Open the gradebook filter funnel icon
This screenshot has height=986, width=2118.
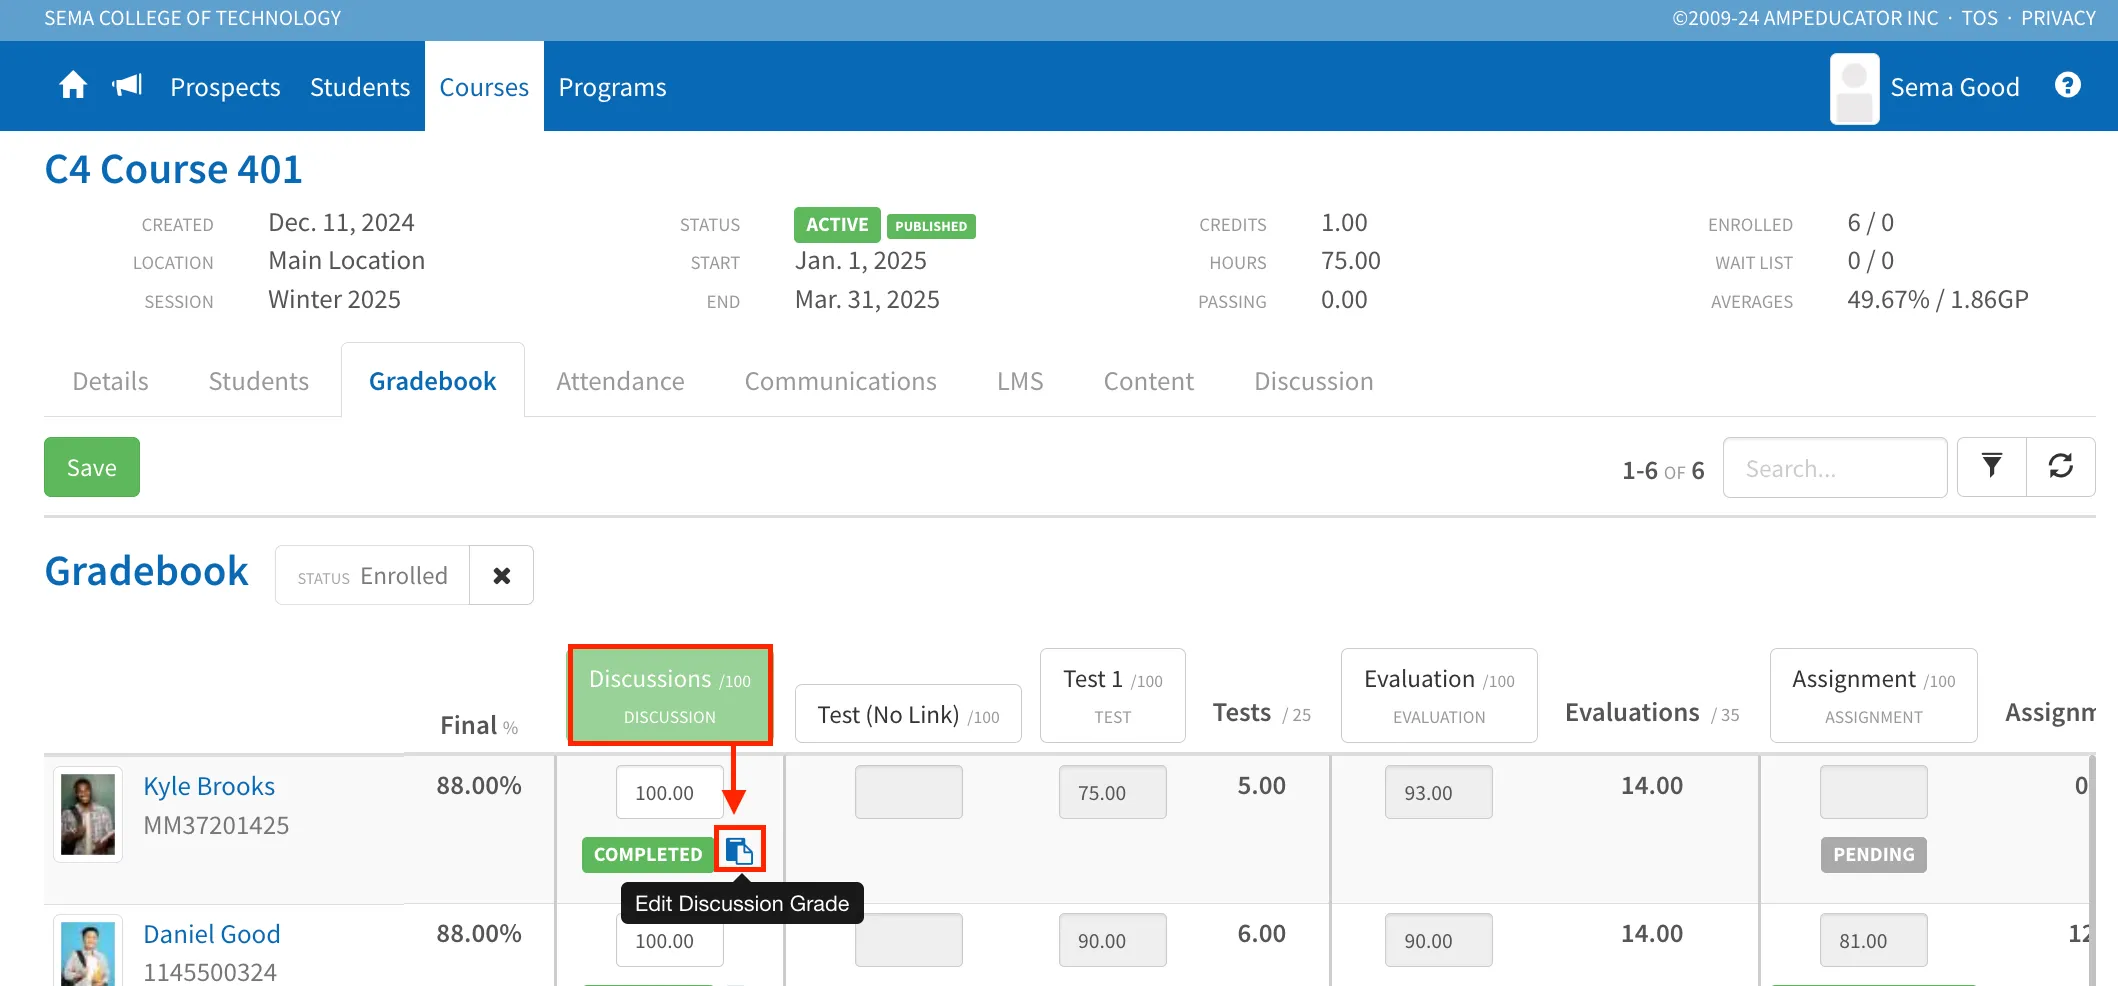point(1991,467)
